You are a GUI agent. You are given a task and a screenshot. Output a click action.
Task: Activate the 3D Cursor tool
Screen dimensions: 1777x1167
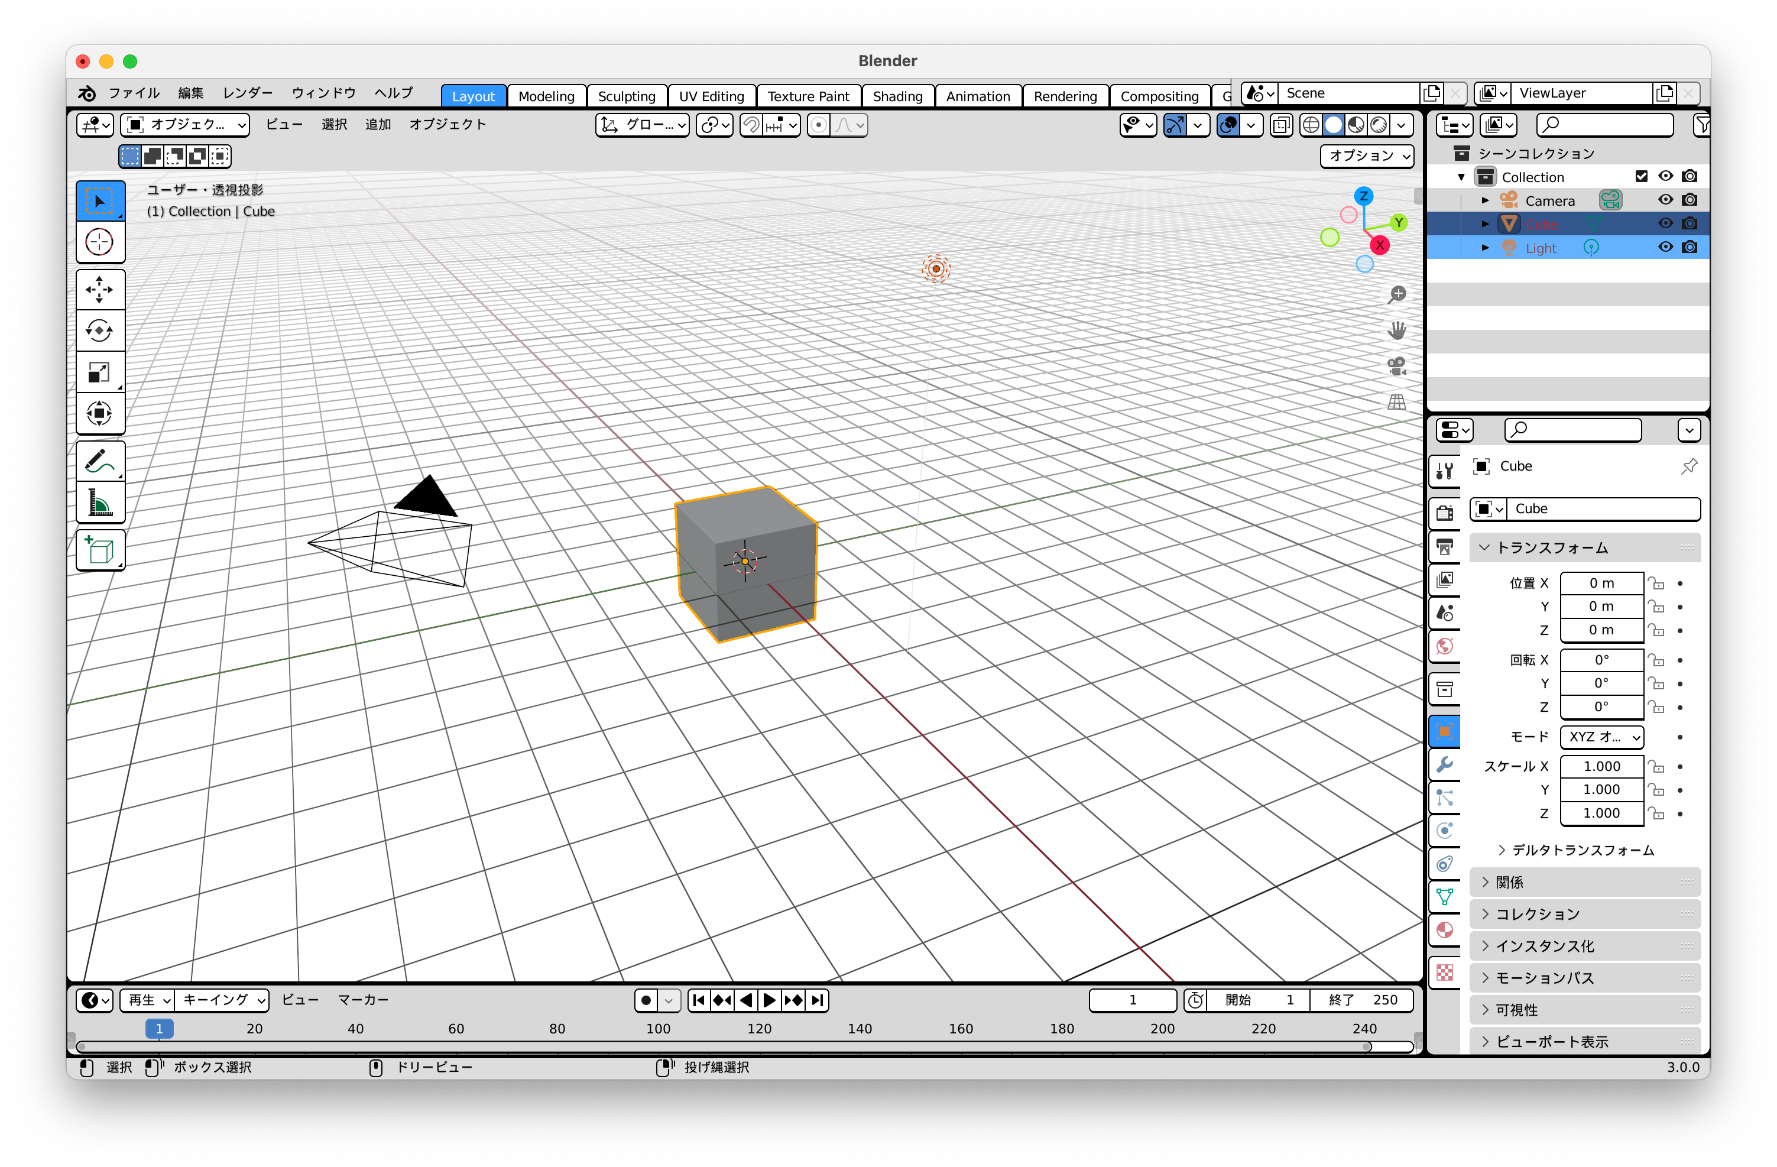(100, 242)
